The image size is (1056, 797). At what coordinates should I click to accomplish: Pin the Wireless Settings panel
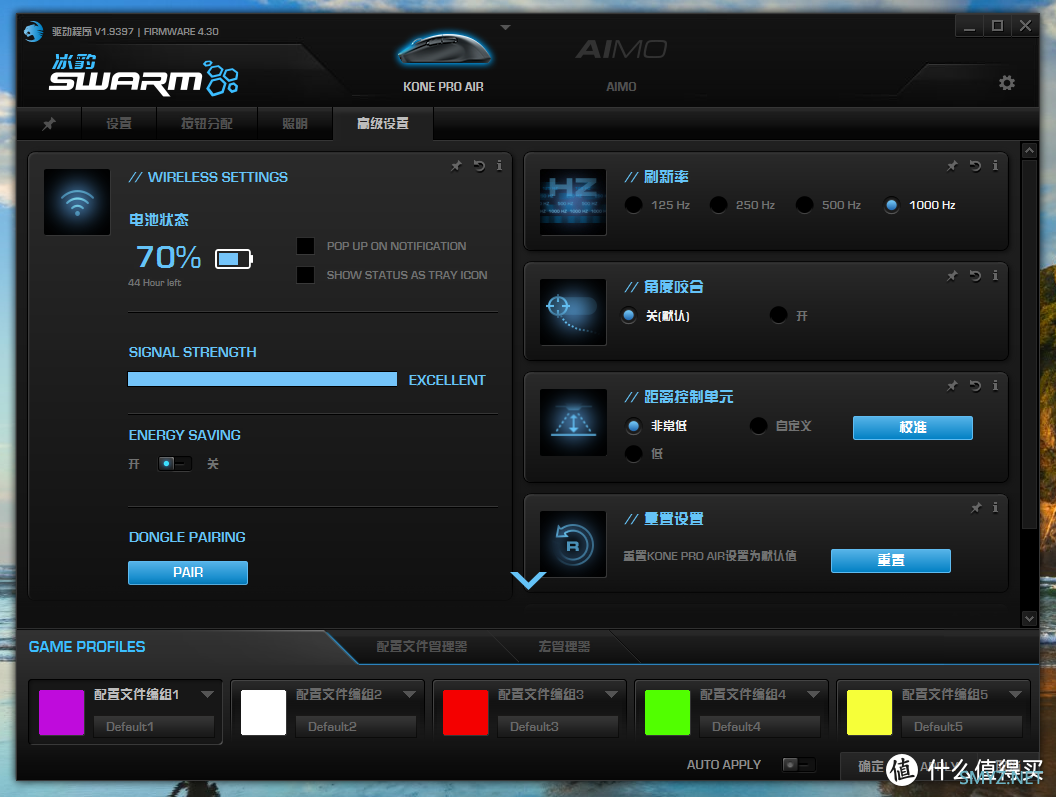click(457, 166)
